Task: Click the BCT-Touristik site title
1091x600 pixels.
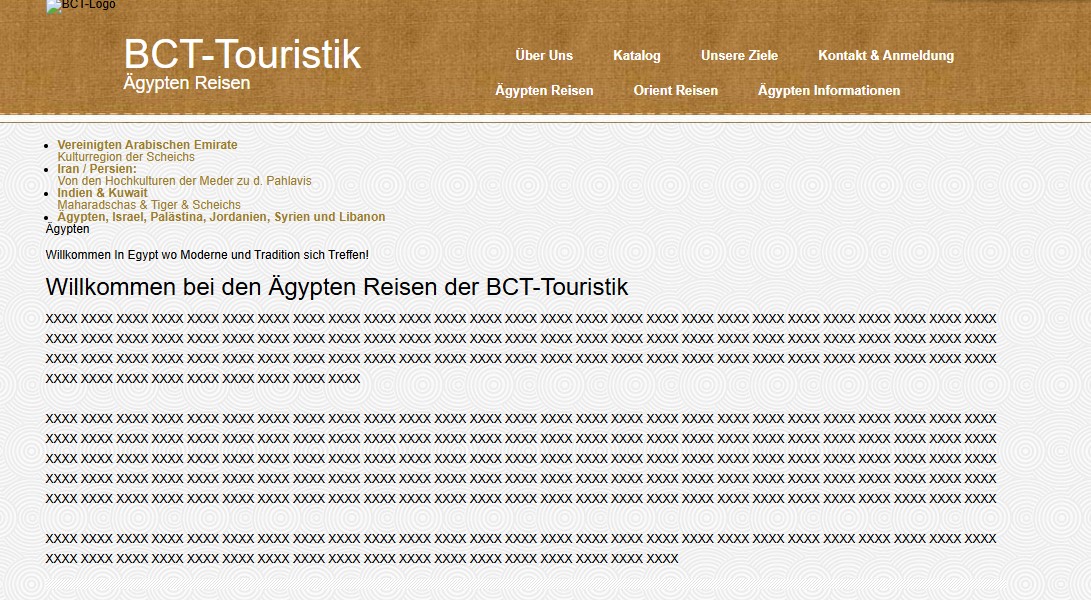Action: (242, 54)
